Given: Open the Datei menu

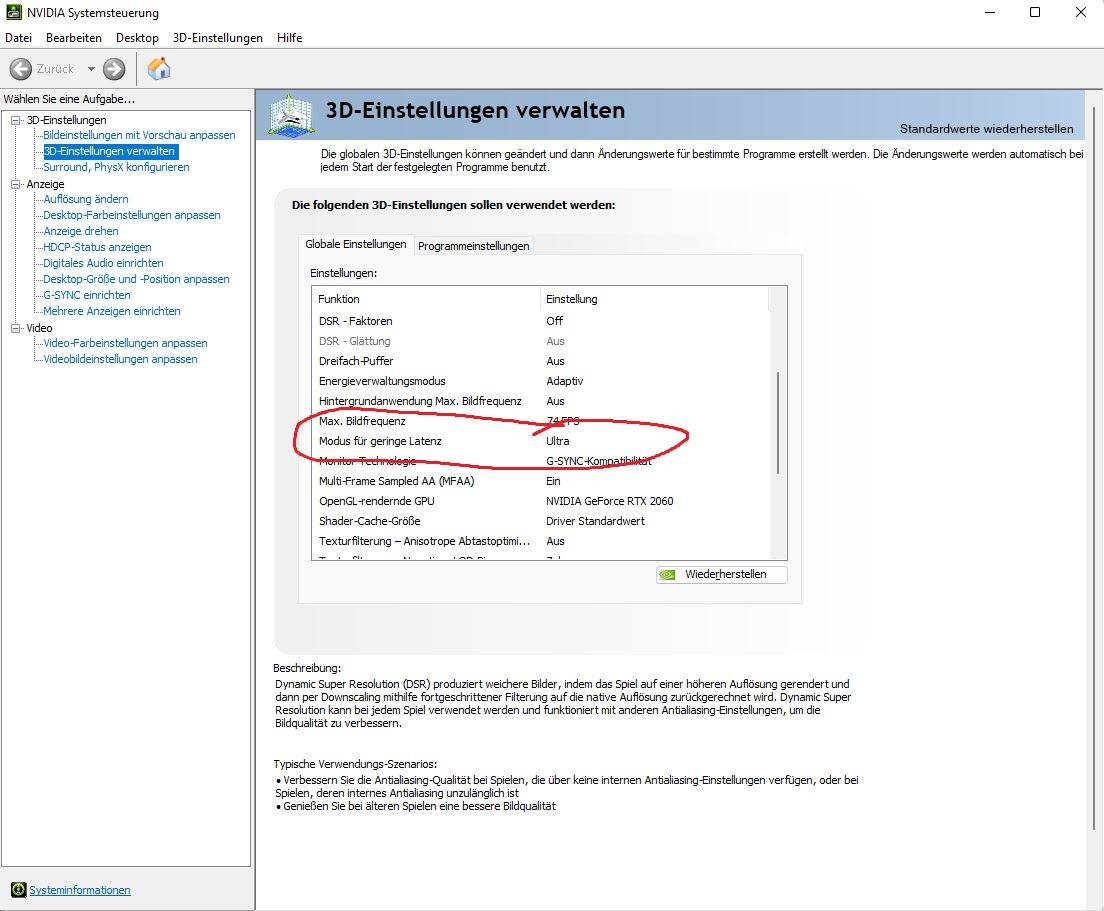Looking at the screenshot, I should (x=18, y=38).
